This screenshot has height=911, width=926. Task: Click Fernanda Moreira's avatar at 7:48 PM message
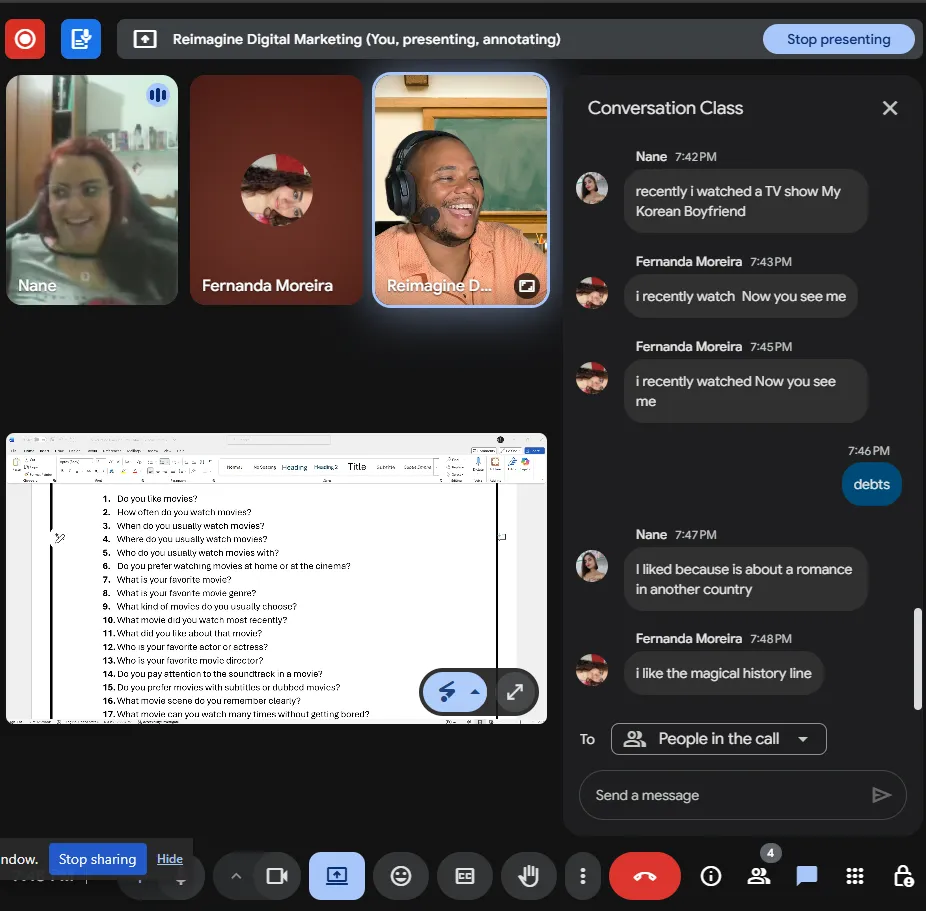(592, 670)
